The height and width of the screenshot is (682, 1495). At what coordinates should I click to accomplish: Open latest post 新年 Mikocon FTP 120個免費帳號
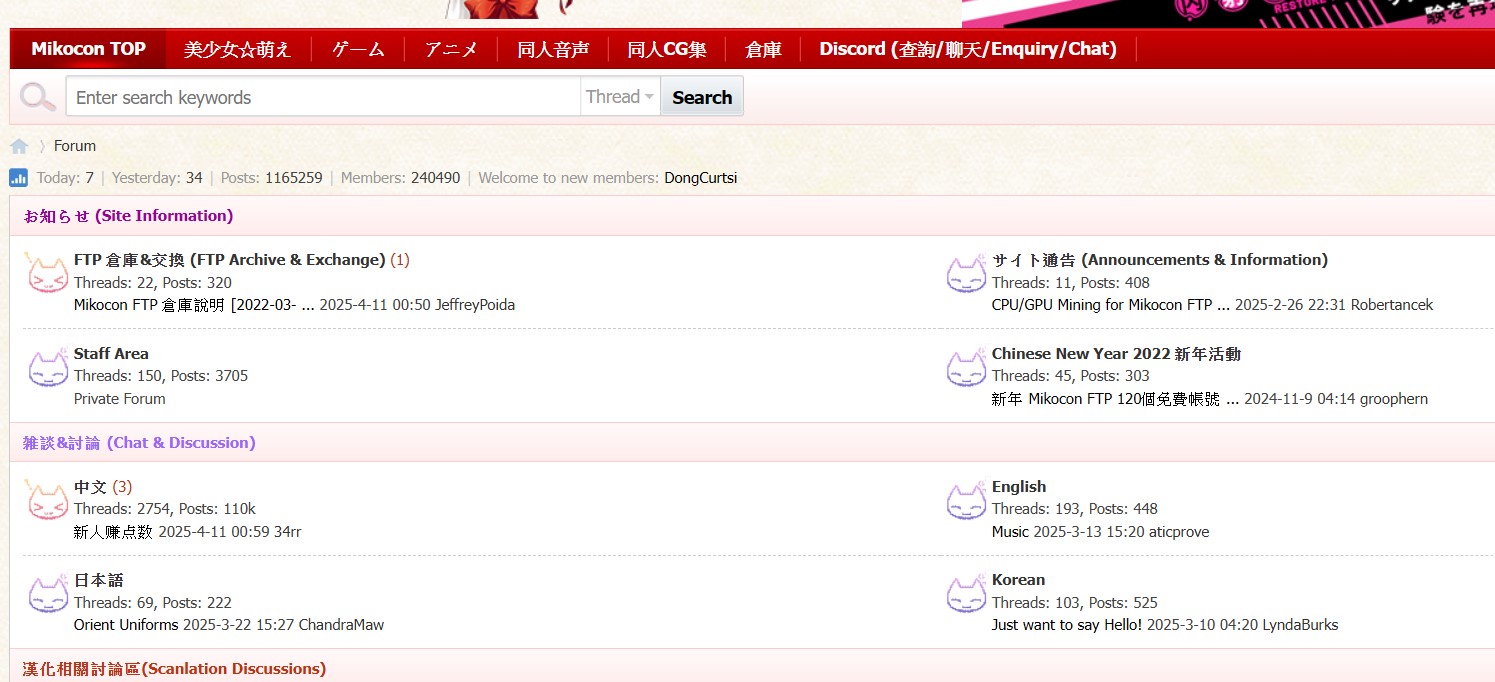pyautogui.click(x=1115, y=399)
